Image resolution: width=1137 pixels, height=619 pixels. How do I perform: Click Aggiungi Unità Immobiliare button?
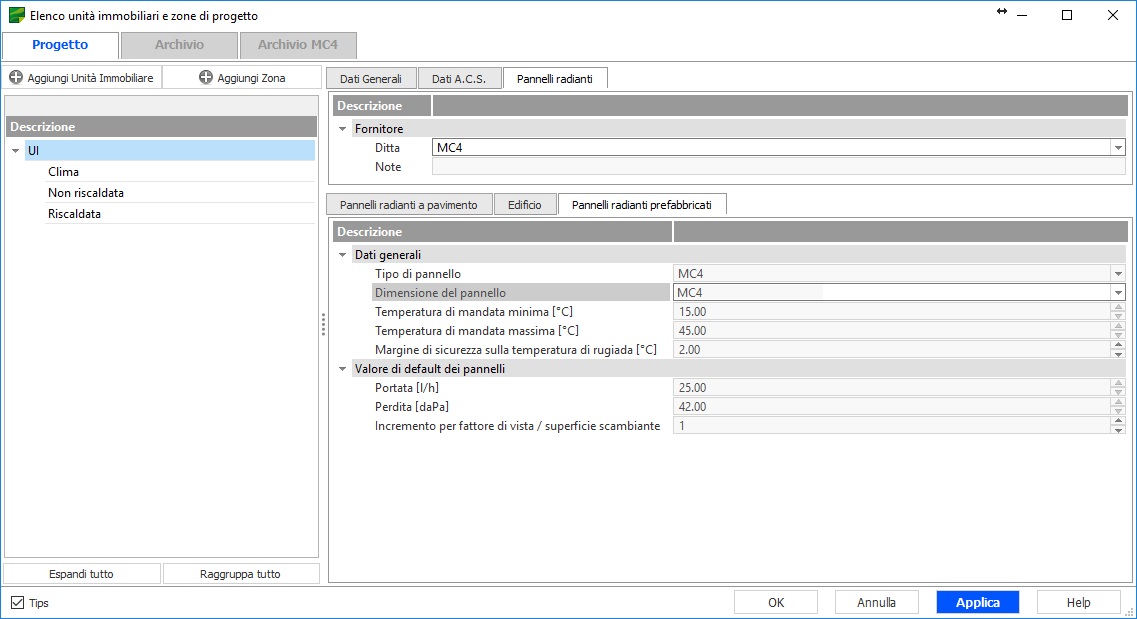coord(82,78)
